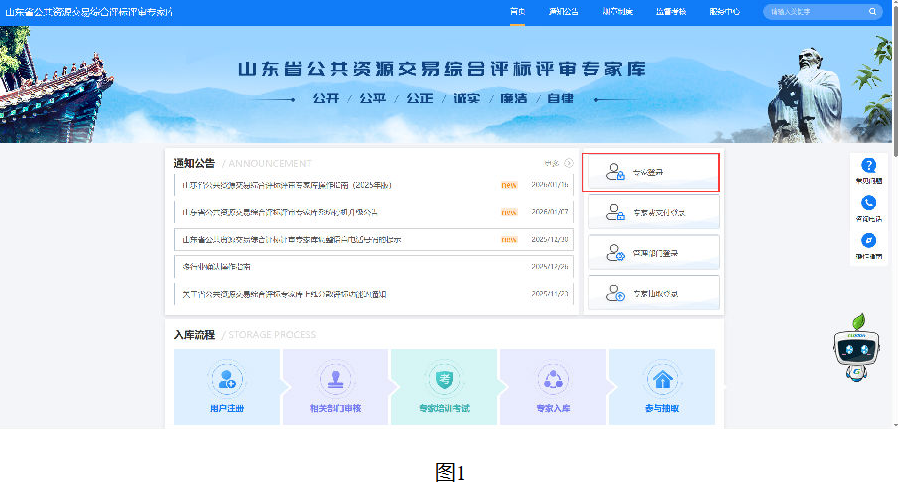Screen dimensions: 905x493
Task: Select the 相关部门审核 stamp icon
Action: [335, 379]
